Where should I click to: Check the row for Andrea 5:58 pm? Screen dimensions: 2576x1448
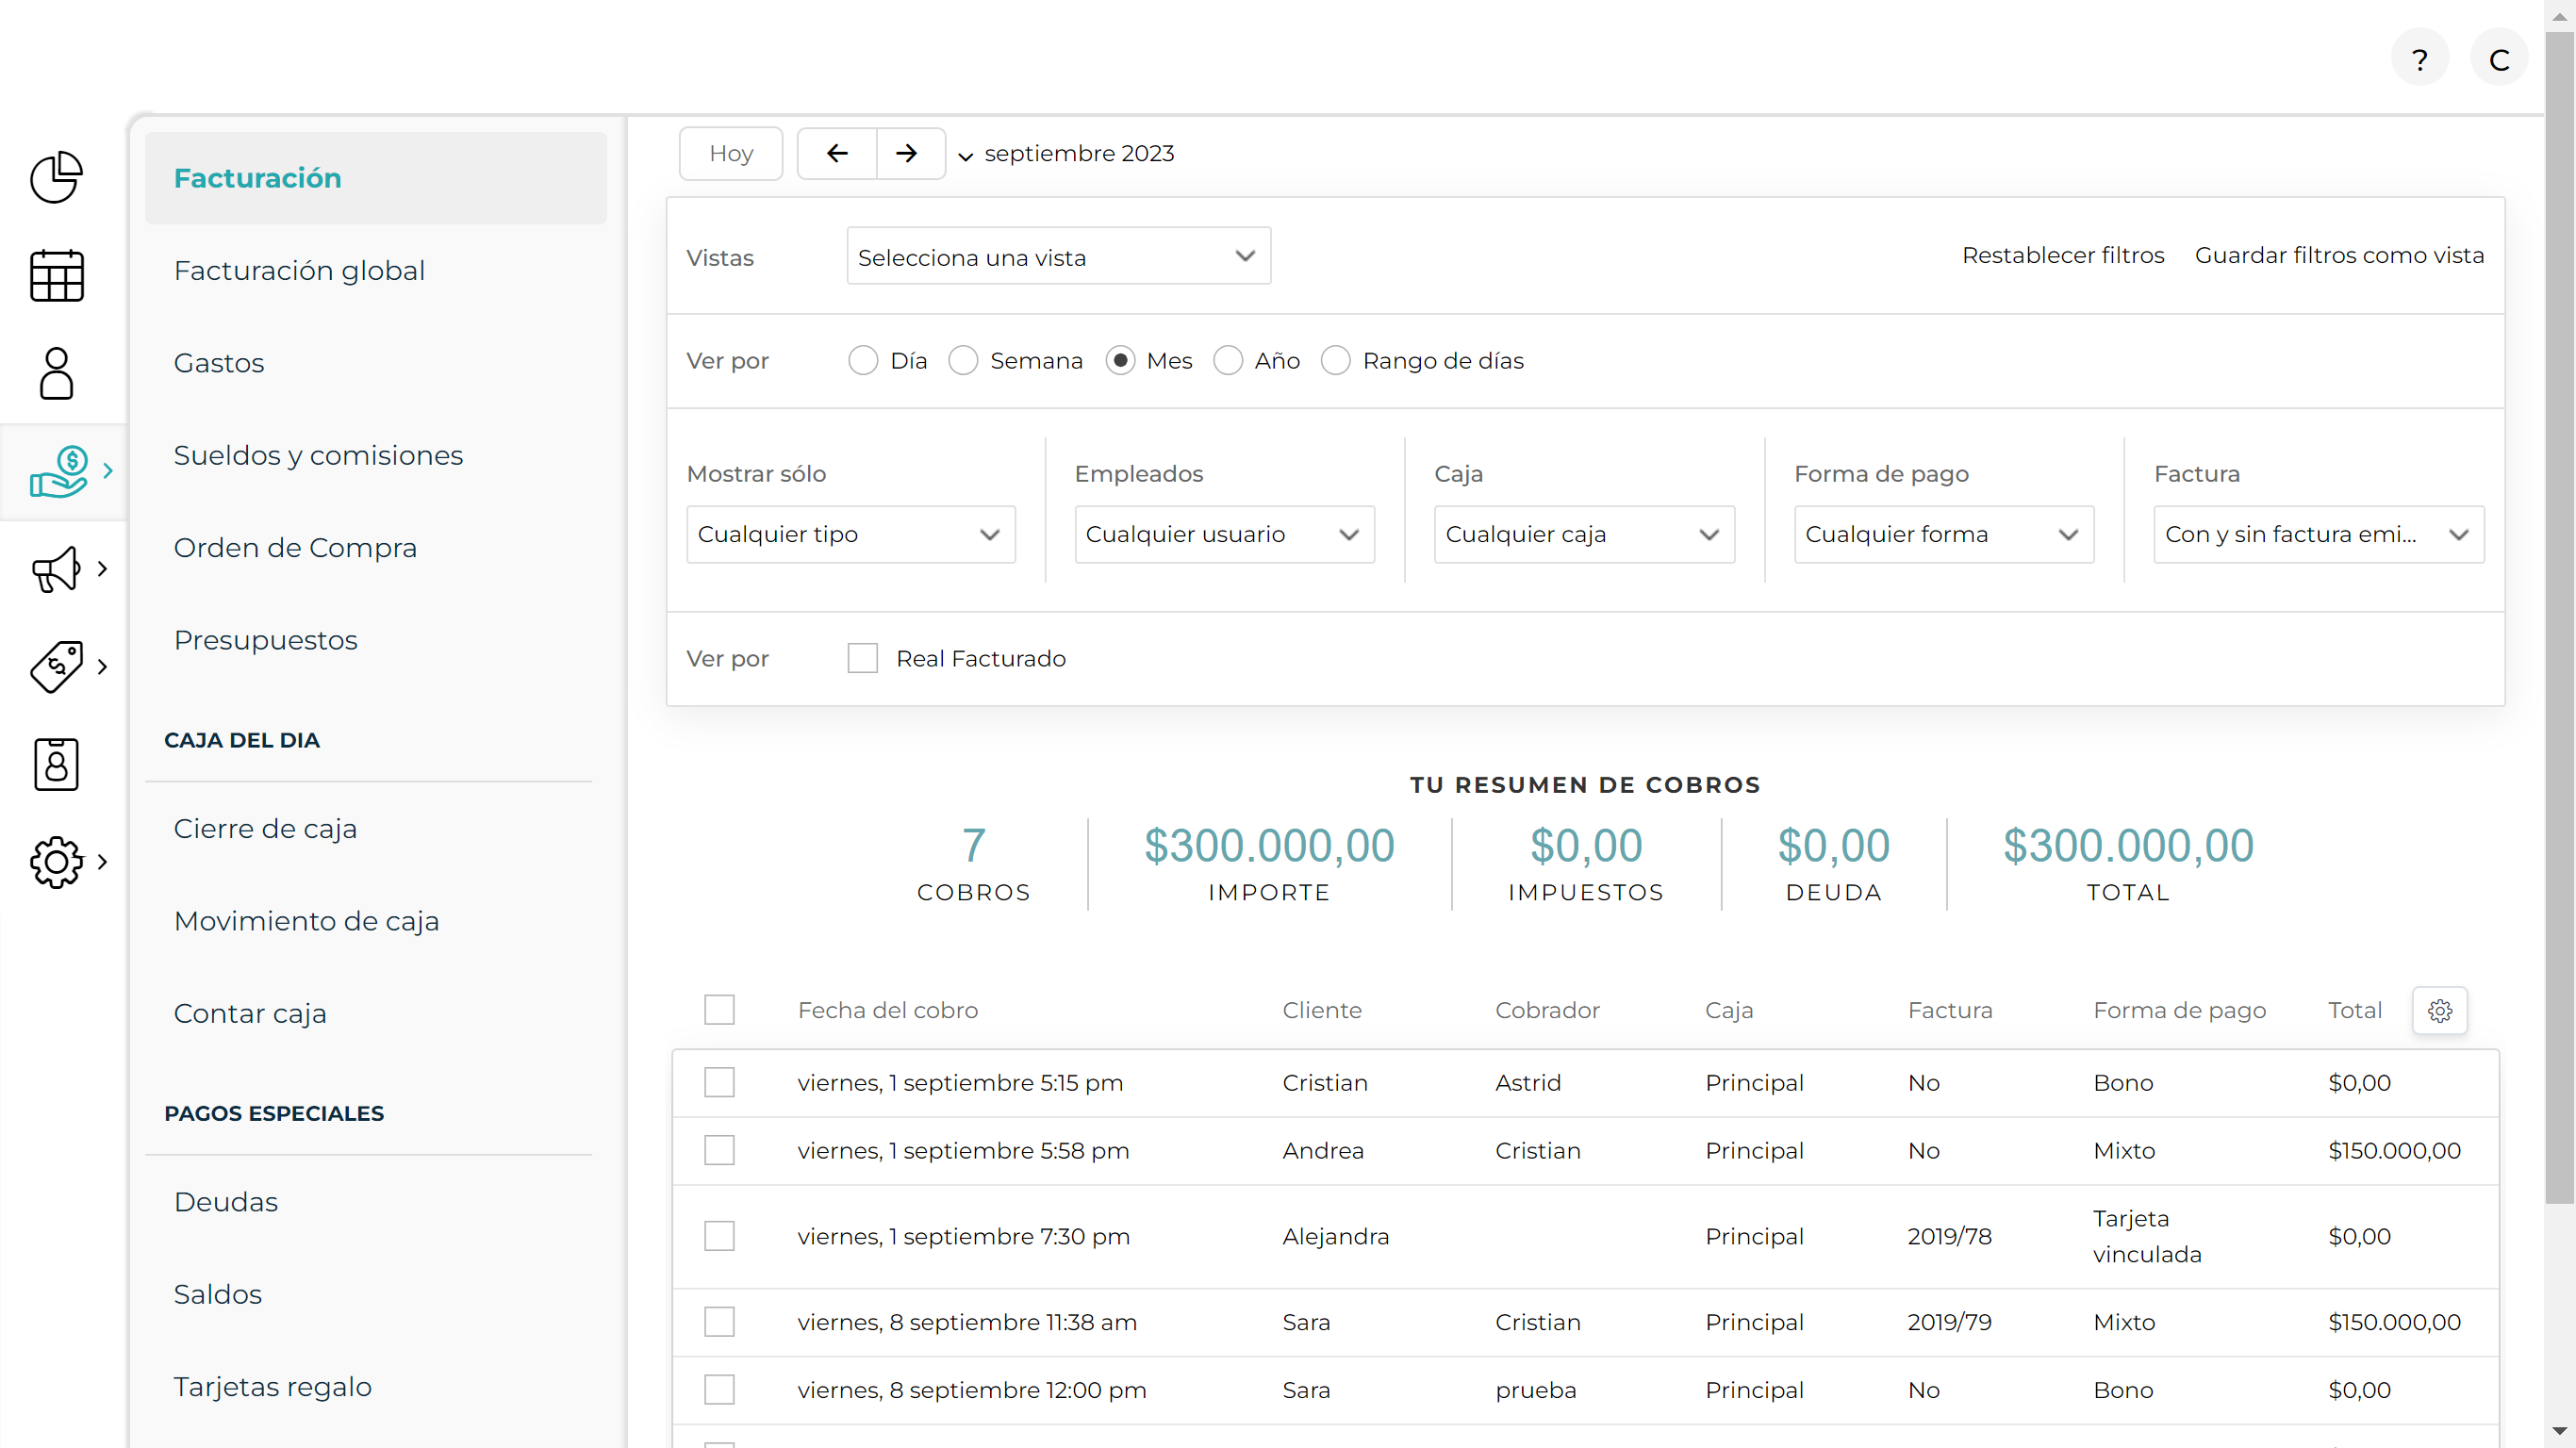point(719,1150)
